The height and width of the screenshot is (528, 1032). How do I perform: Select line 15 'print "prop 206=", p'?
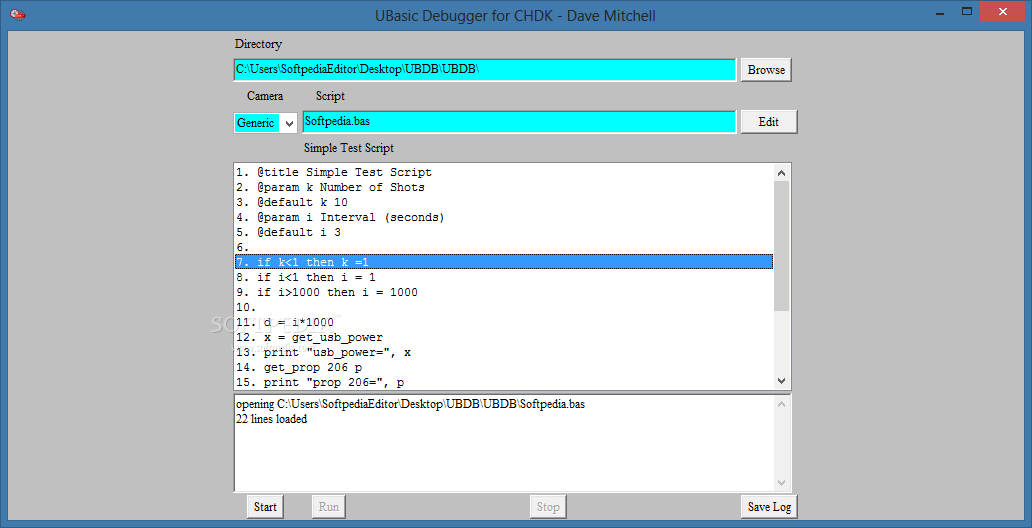[504, 382]
